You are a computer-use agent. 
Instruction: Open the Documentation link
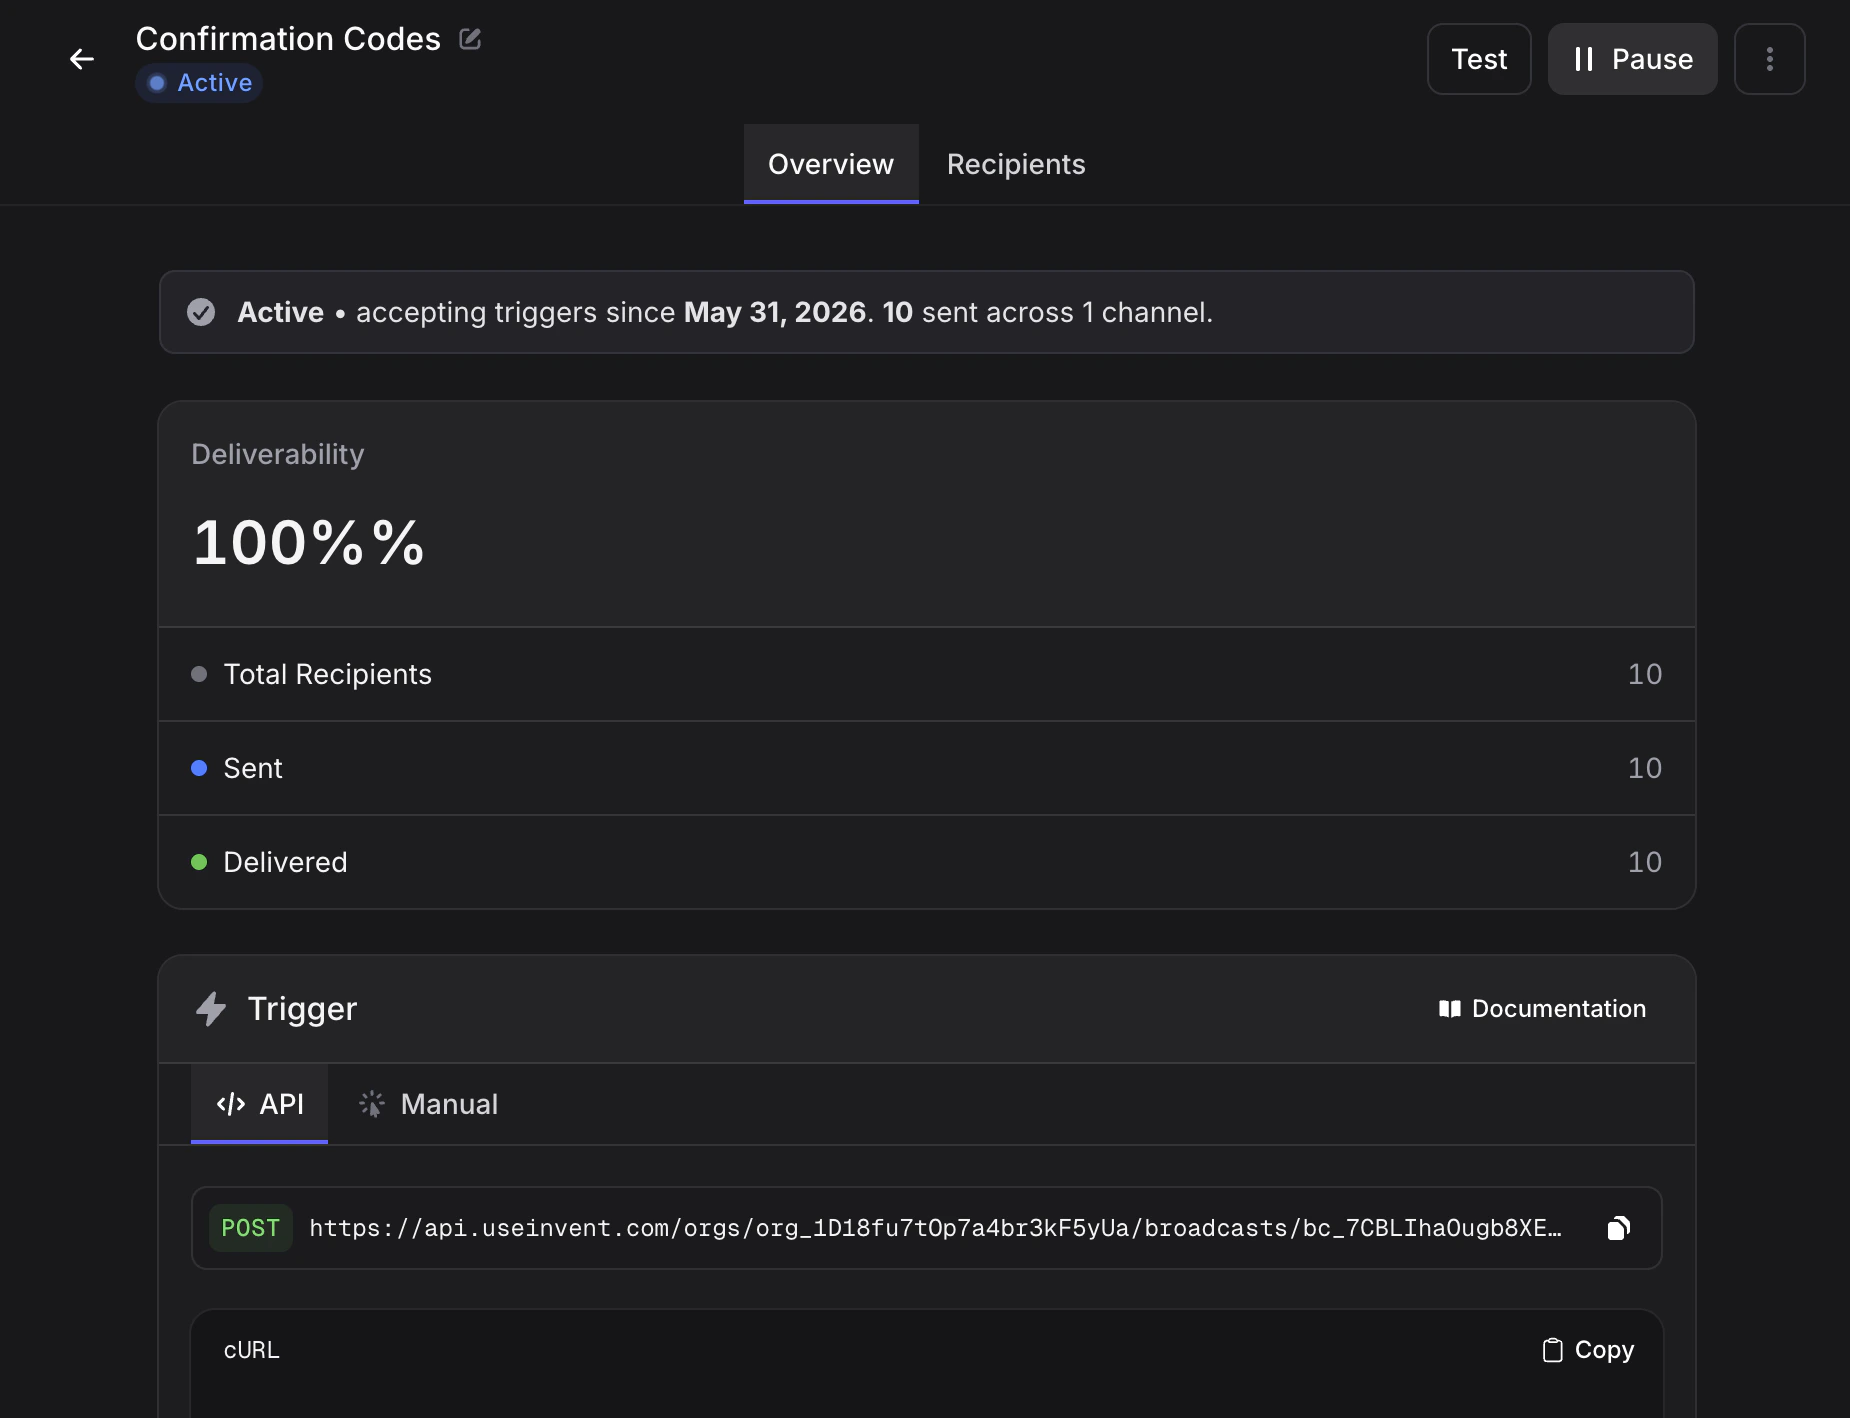coord(1542,1009)
